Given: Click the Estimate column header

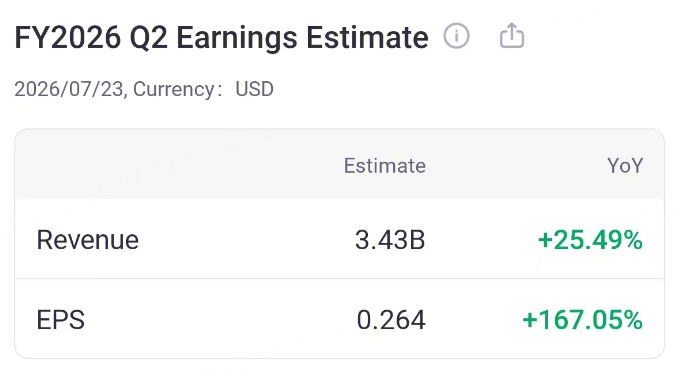Looking at the screenshot, I should (384, 166).
